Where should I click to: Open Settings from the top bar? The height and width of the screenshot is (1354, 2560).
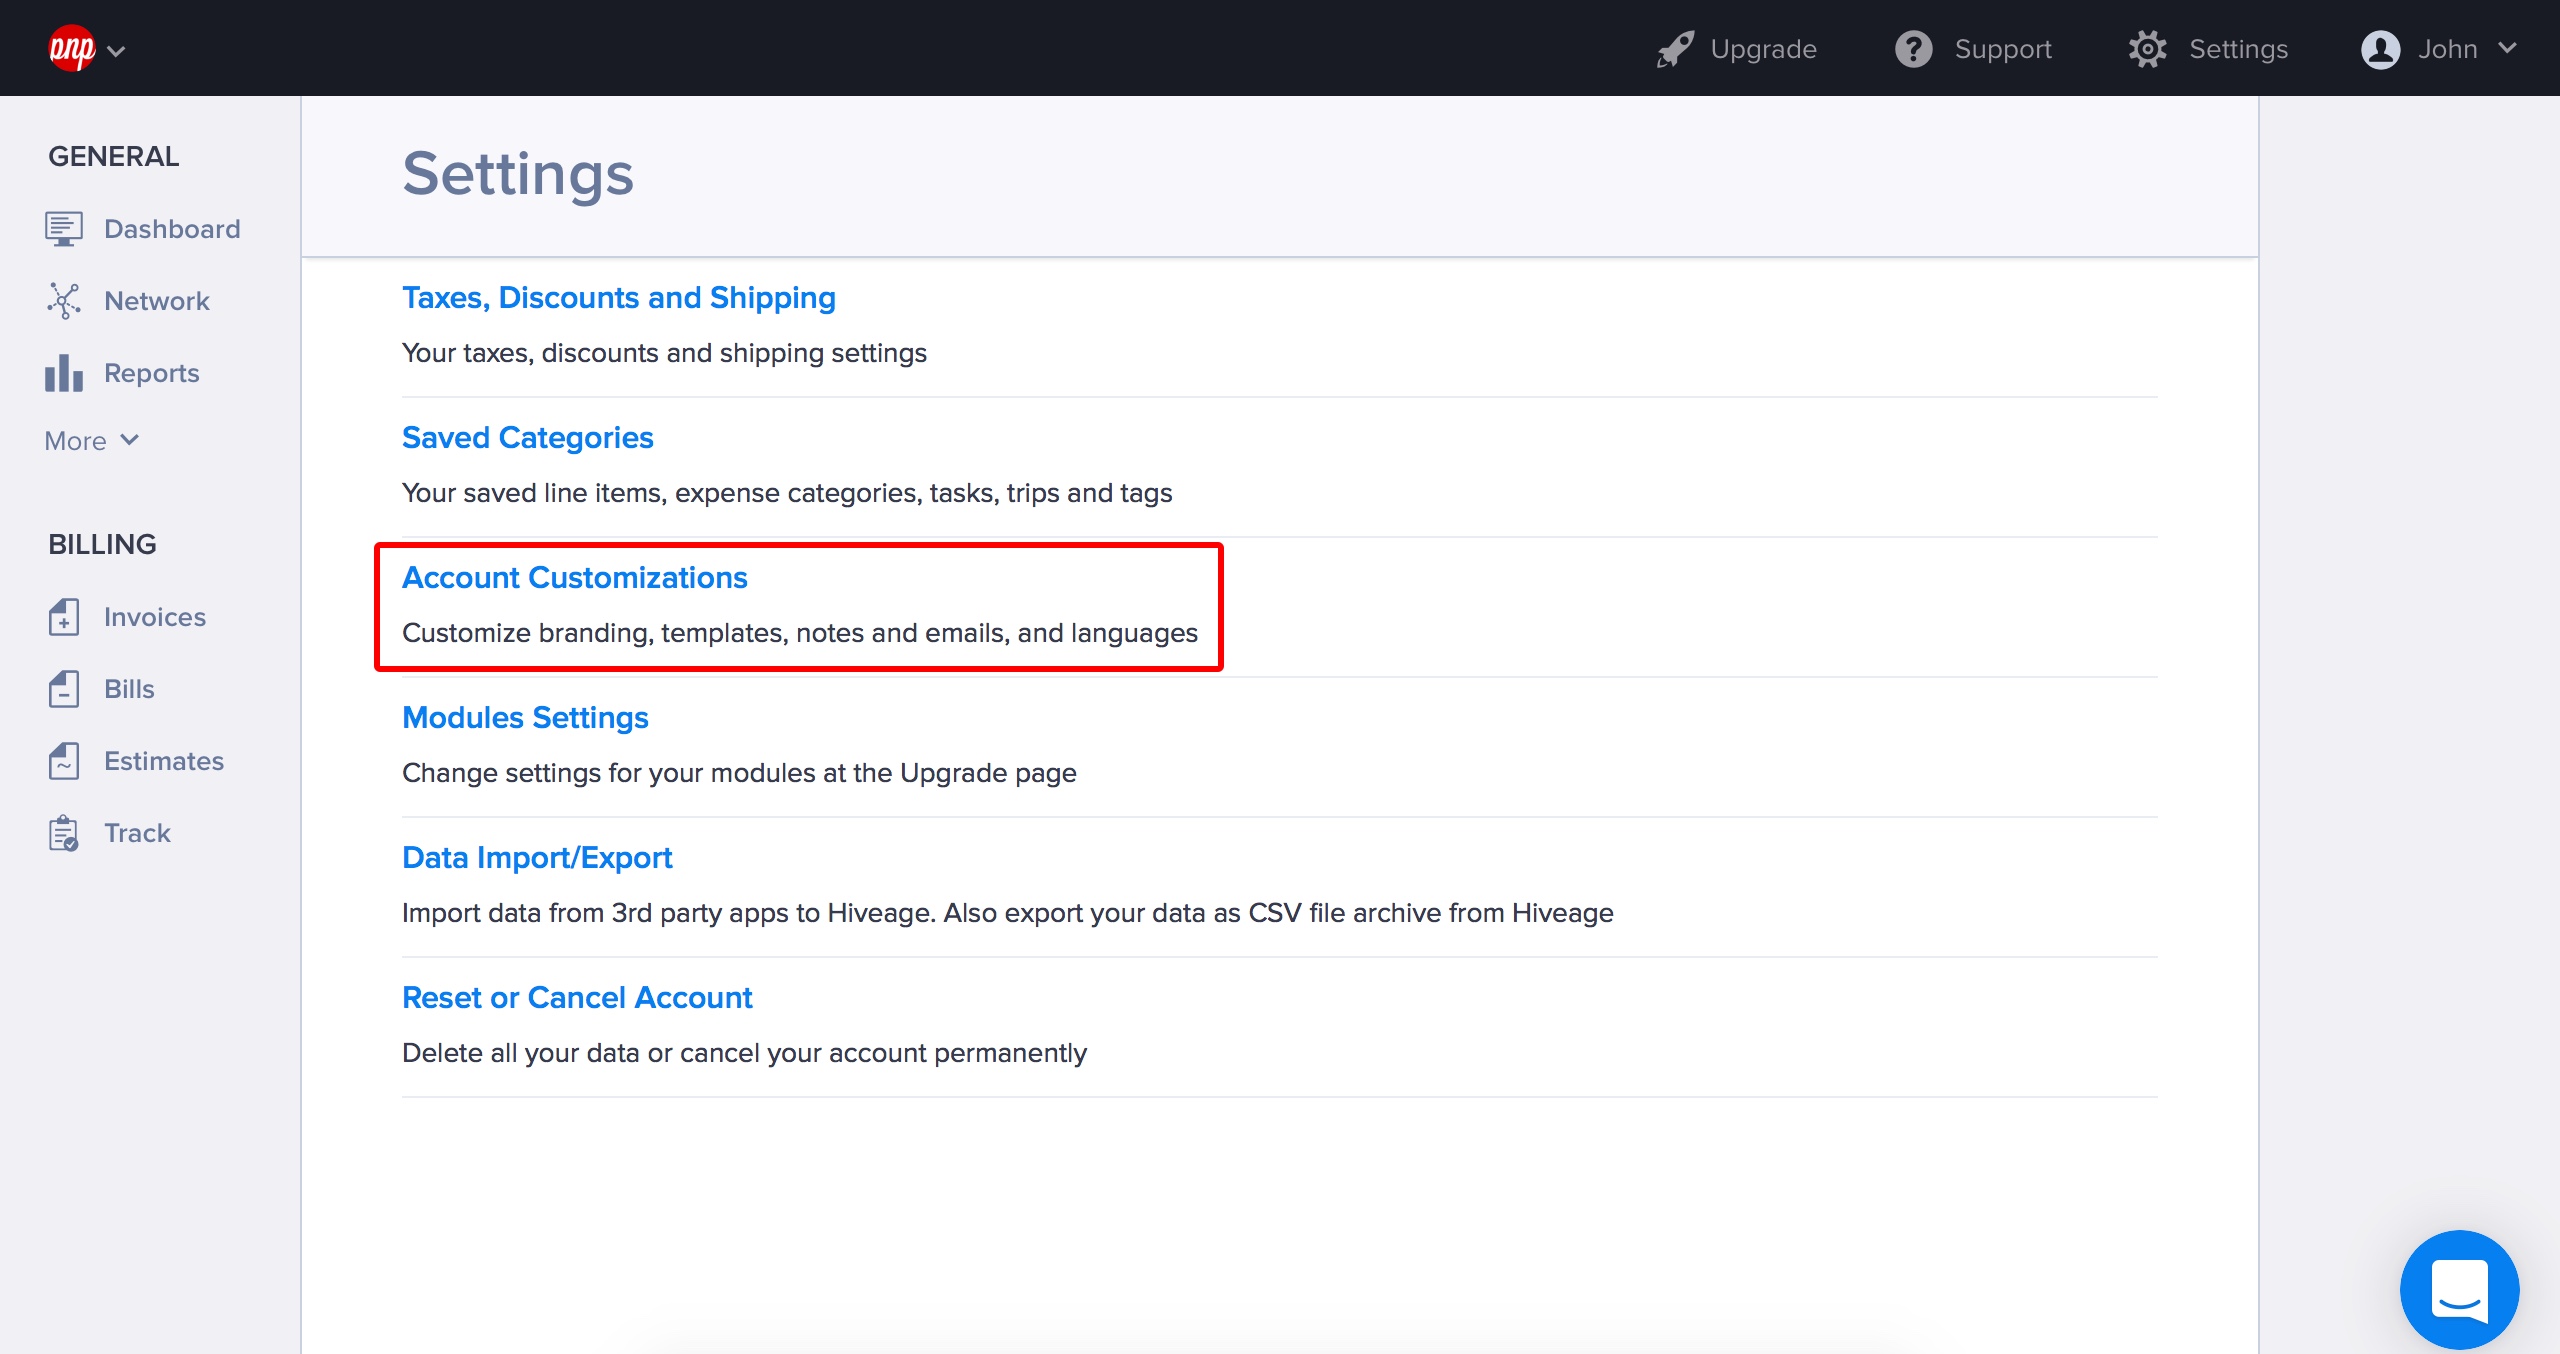click(2209, 49)
